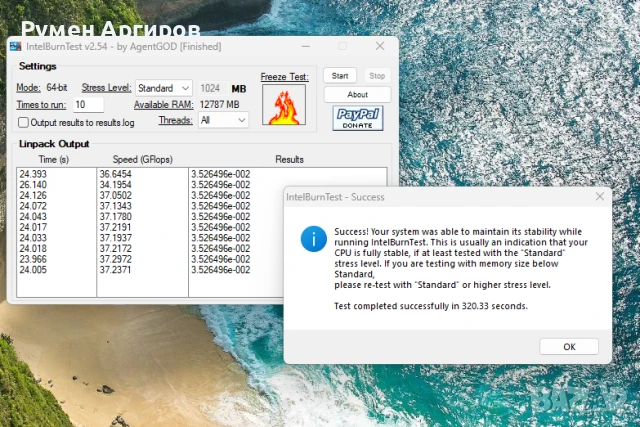Click the Freeze Test flame icon

(x=284, y=104)
